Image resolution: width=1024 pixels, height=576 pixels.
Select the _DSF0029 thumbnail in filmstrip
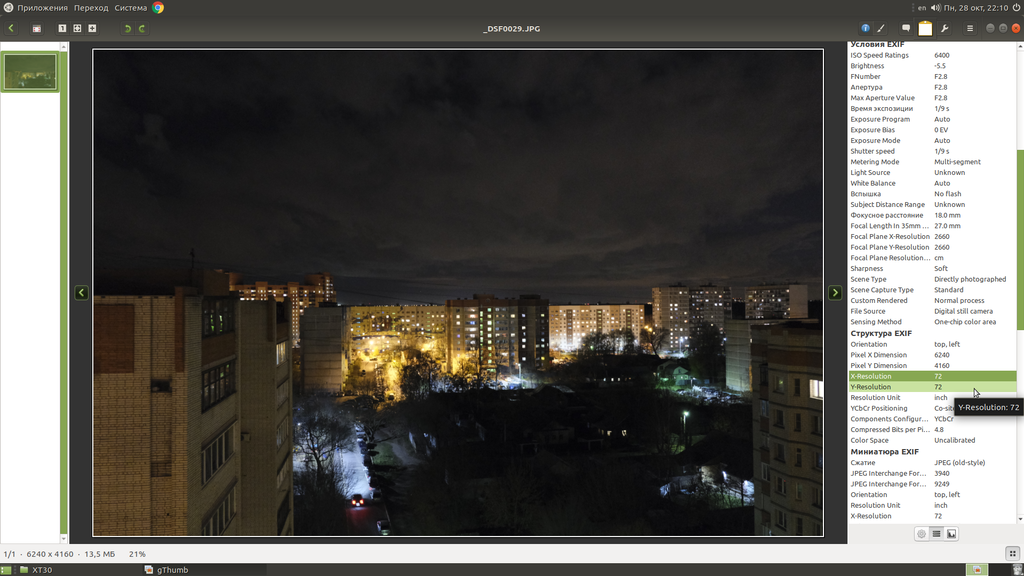30,71
